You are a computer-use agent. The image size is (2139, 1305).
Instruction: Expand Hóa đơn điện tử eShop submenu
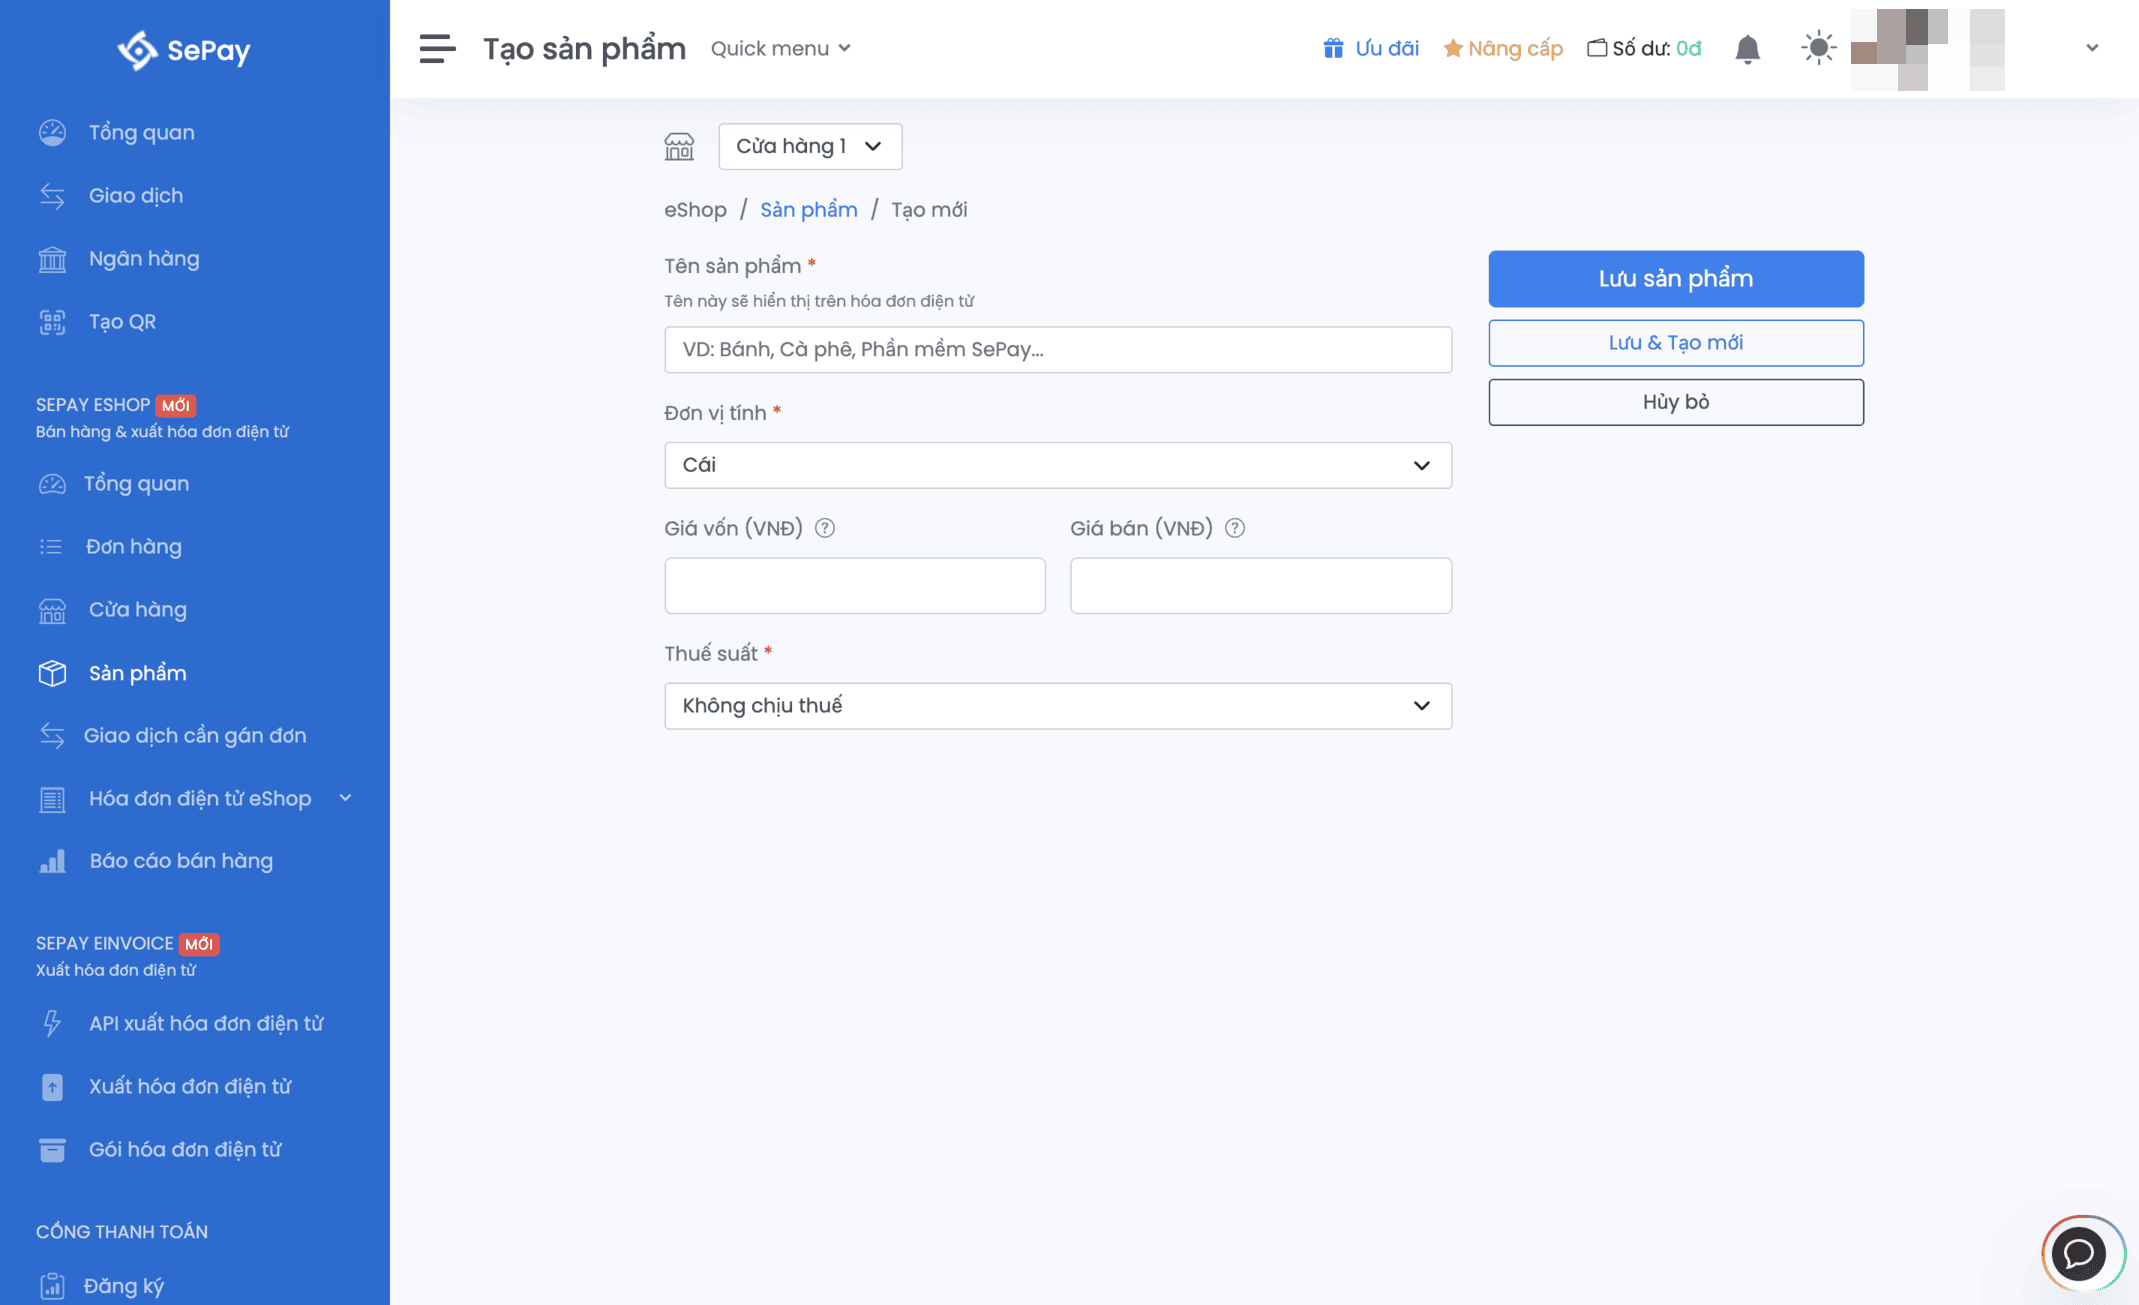(199, 798)
